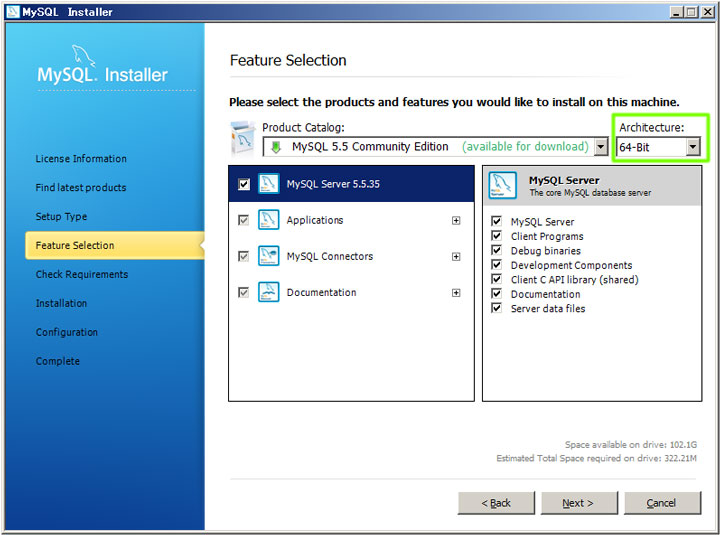Uncheck Client C API library (shared)

click(496, 279)
